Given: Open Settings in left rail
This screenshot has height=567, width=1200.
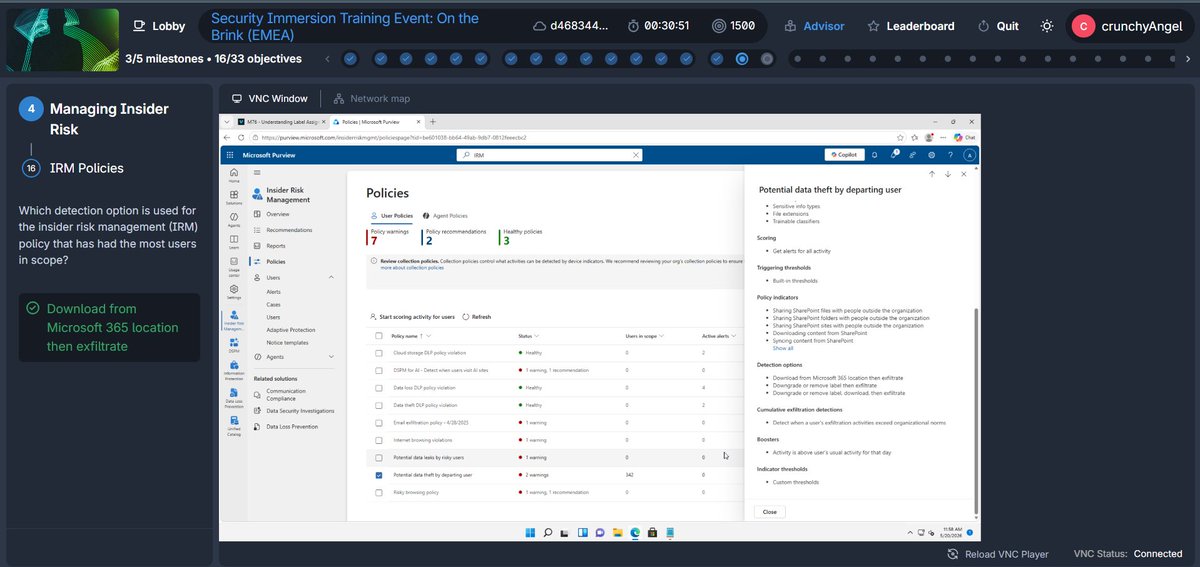Looking at the screenshot, I should pos(233,292).
